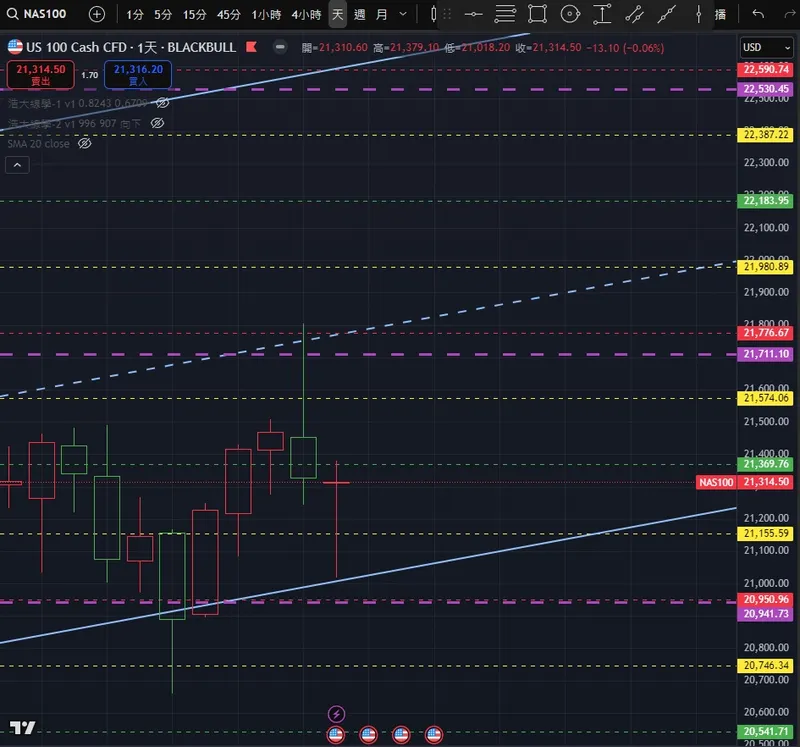This screenshot has width=800, height=747.
Task: Select the parallel lines drawing tool
Action: (505, 14)
